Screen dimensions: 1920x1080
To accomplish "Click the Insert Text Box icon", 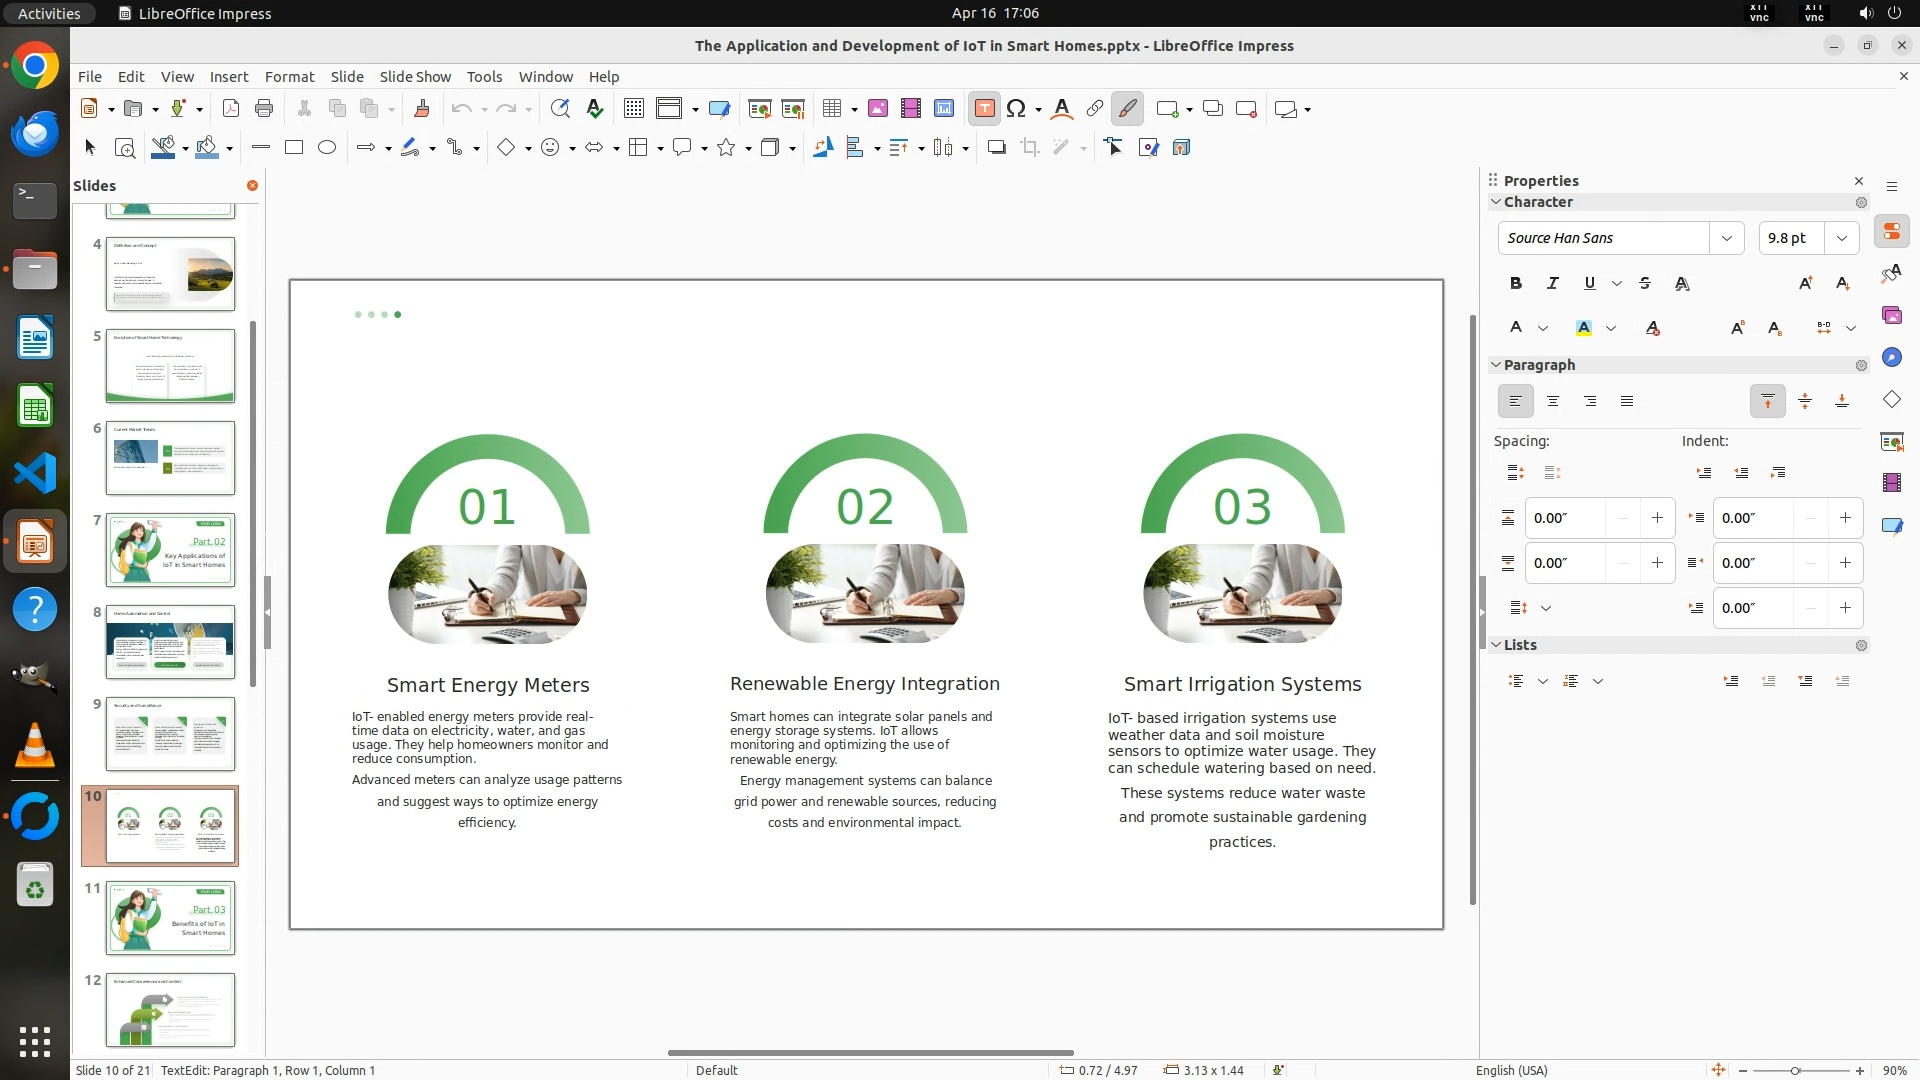I will coord(984,109).
